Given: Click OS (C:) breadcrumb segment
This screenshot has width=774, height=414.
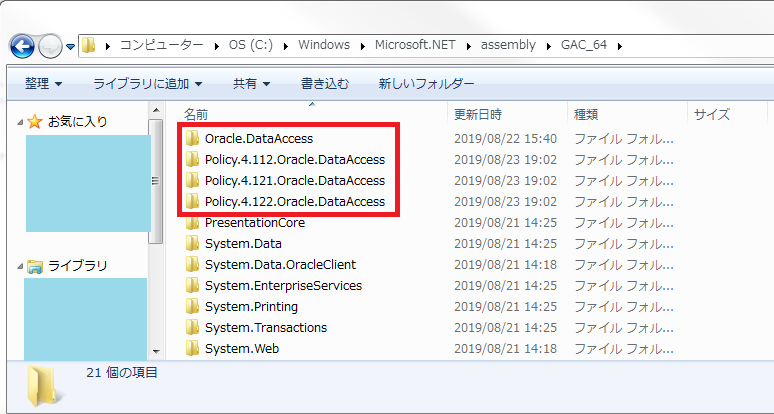Looking at the screenshot, I should point(250,45).
